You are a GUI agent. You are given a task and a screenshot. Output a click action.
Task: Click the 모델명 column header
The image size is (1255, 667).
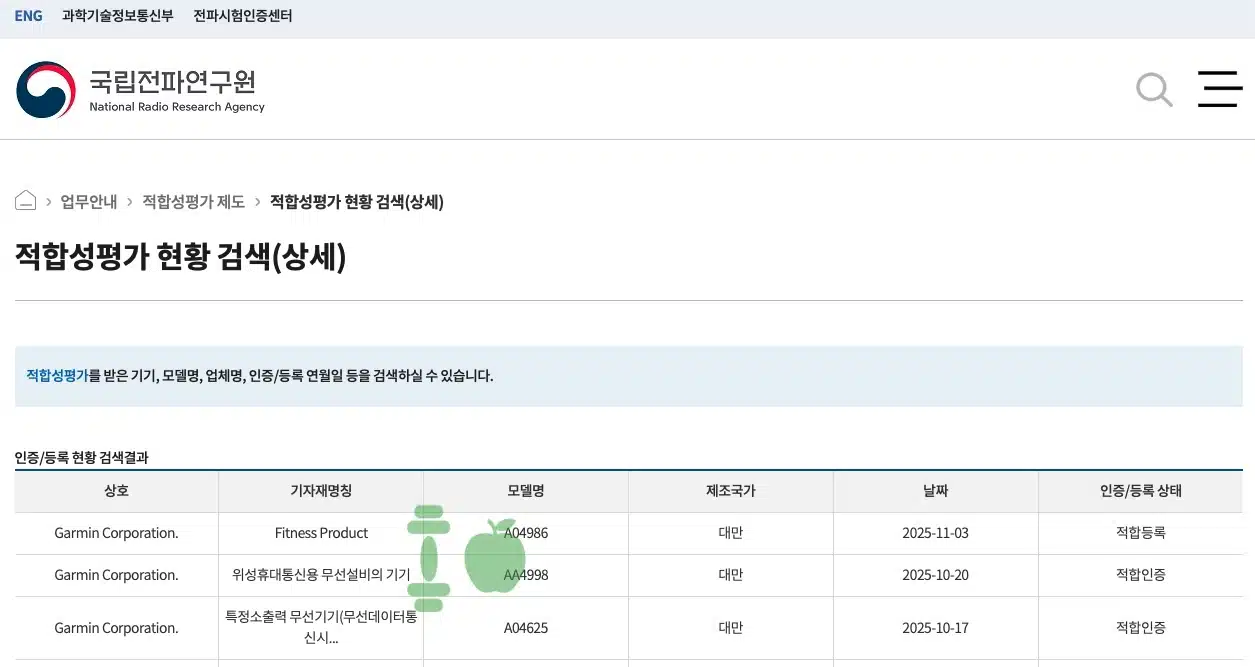pos(525,491)
